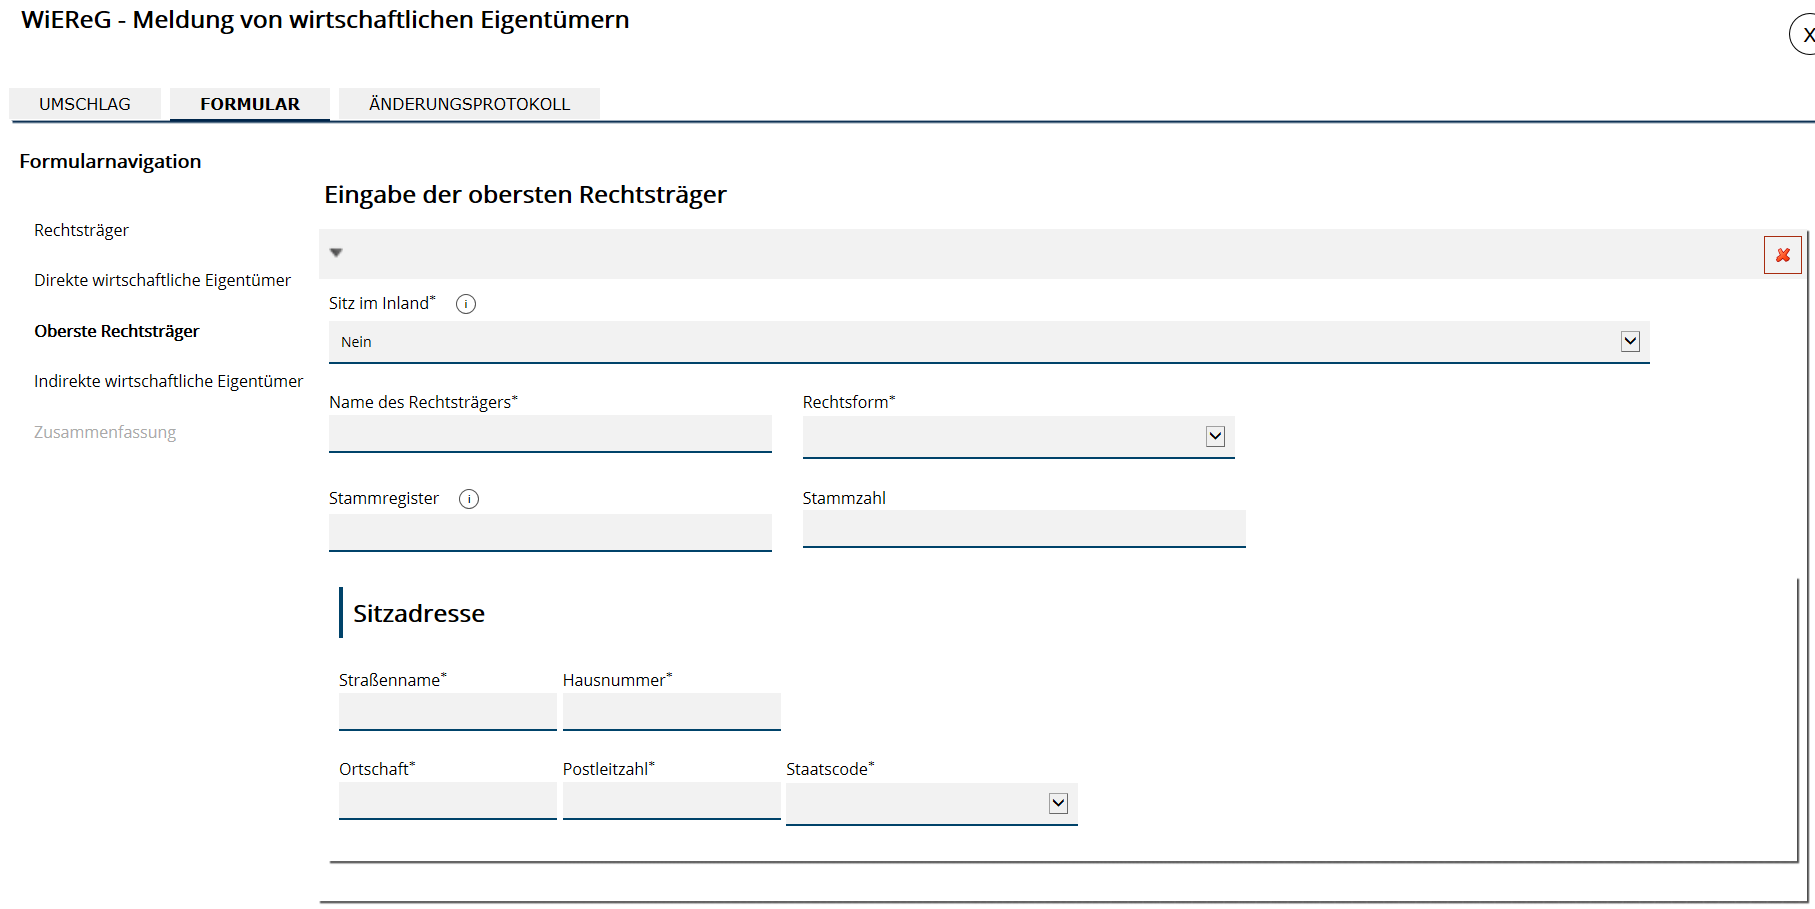This screenshot has height=909, width=1815.
Task: Open Direkte wirtschaftliche Eigentümer section
Action: click(162, 280)
